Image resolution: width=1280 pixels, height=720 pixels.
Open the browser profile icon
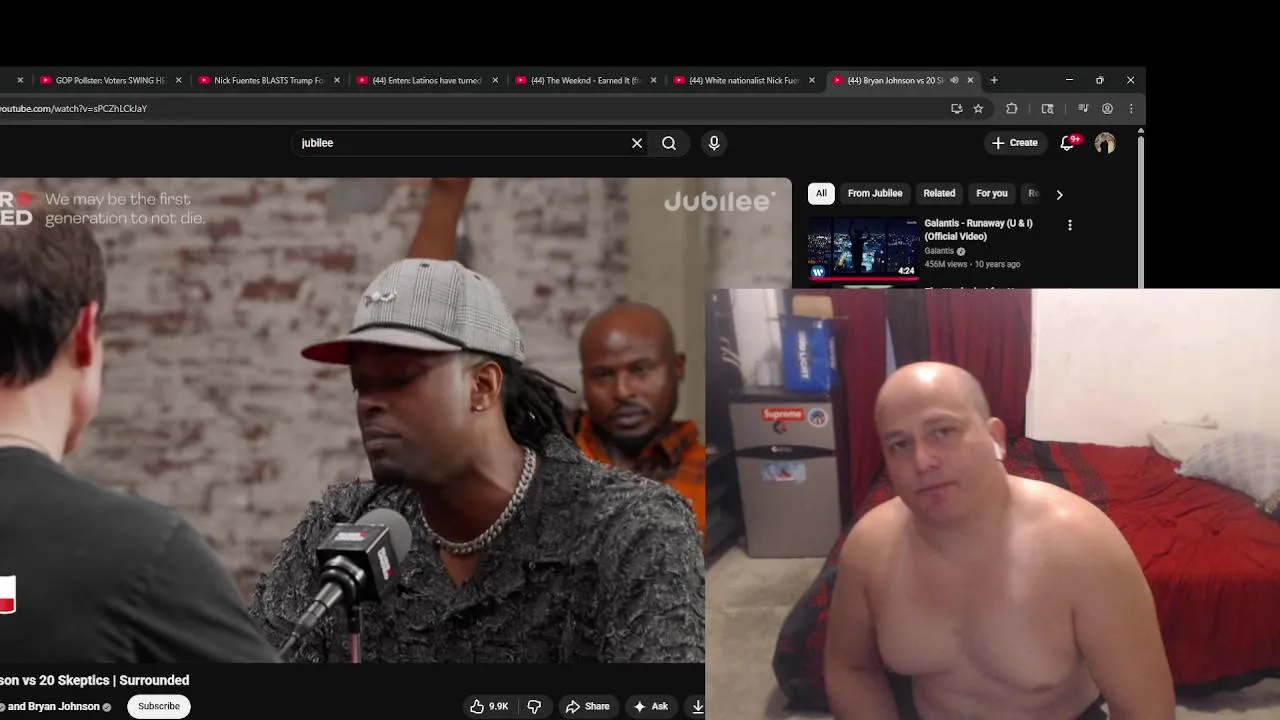1107,108
